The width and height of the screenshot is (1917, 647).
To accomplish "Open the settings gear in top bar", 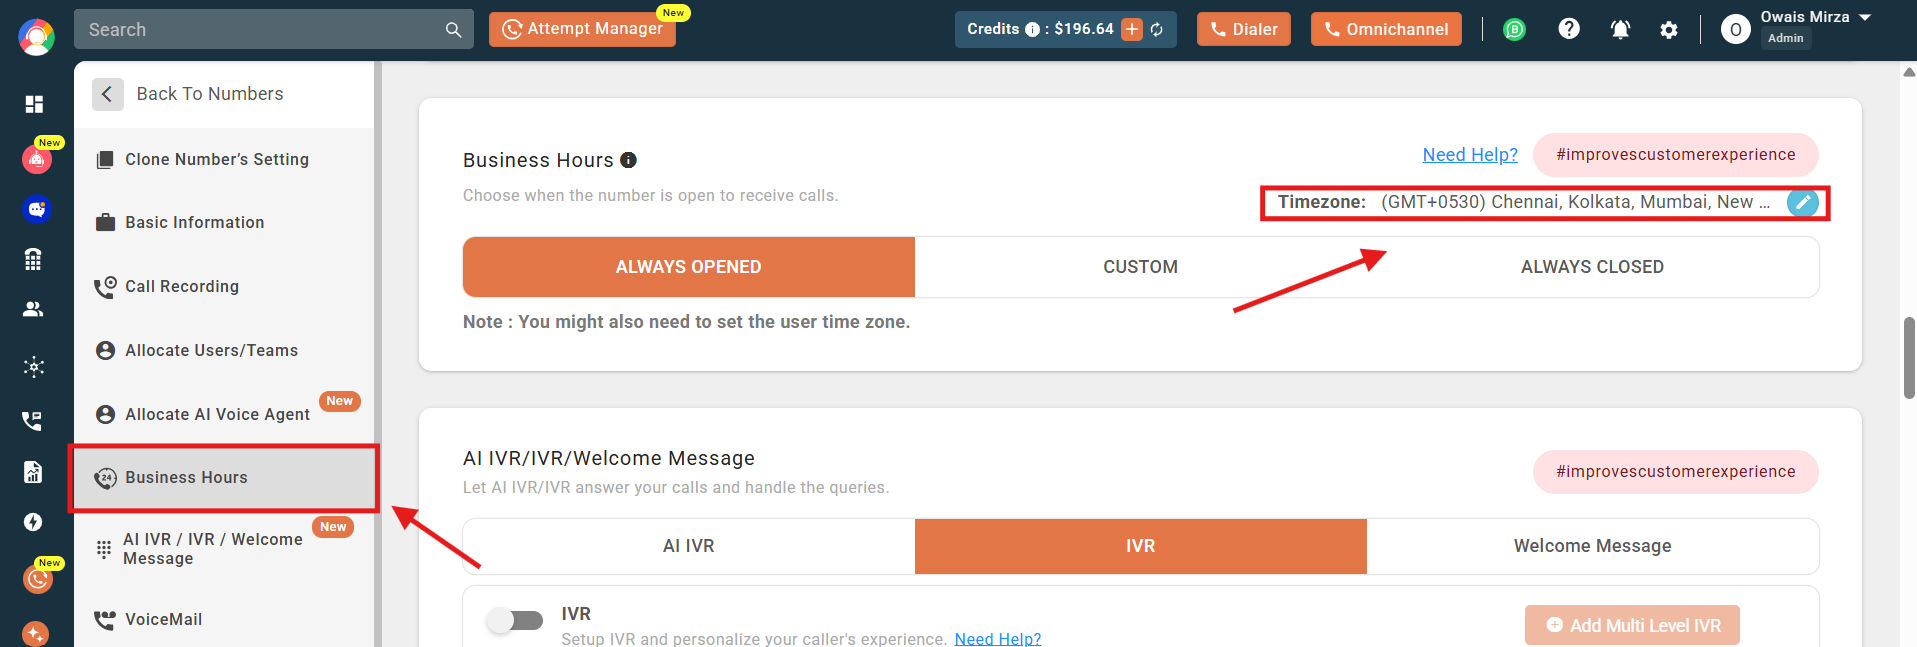I will [1669, 30].
